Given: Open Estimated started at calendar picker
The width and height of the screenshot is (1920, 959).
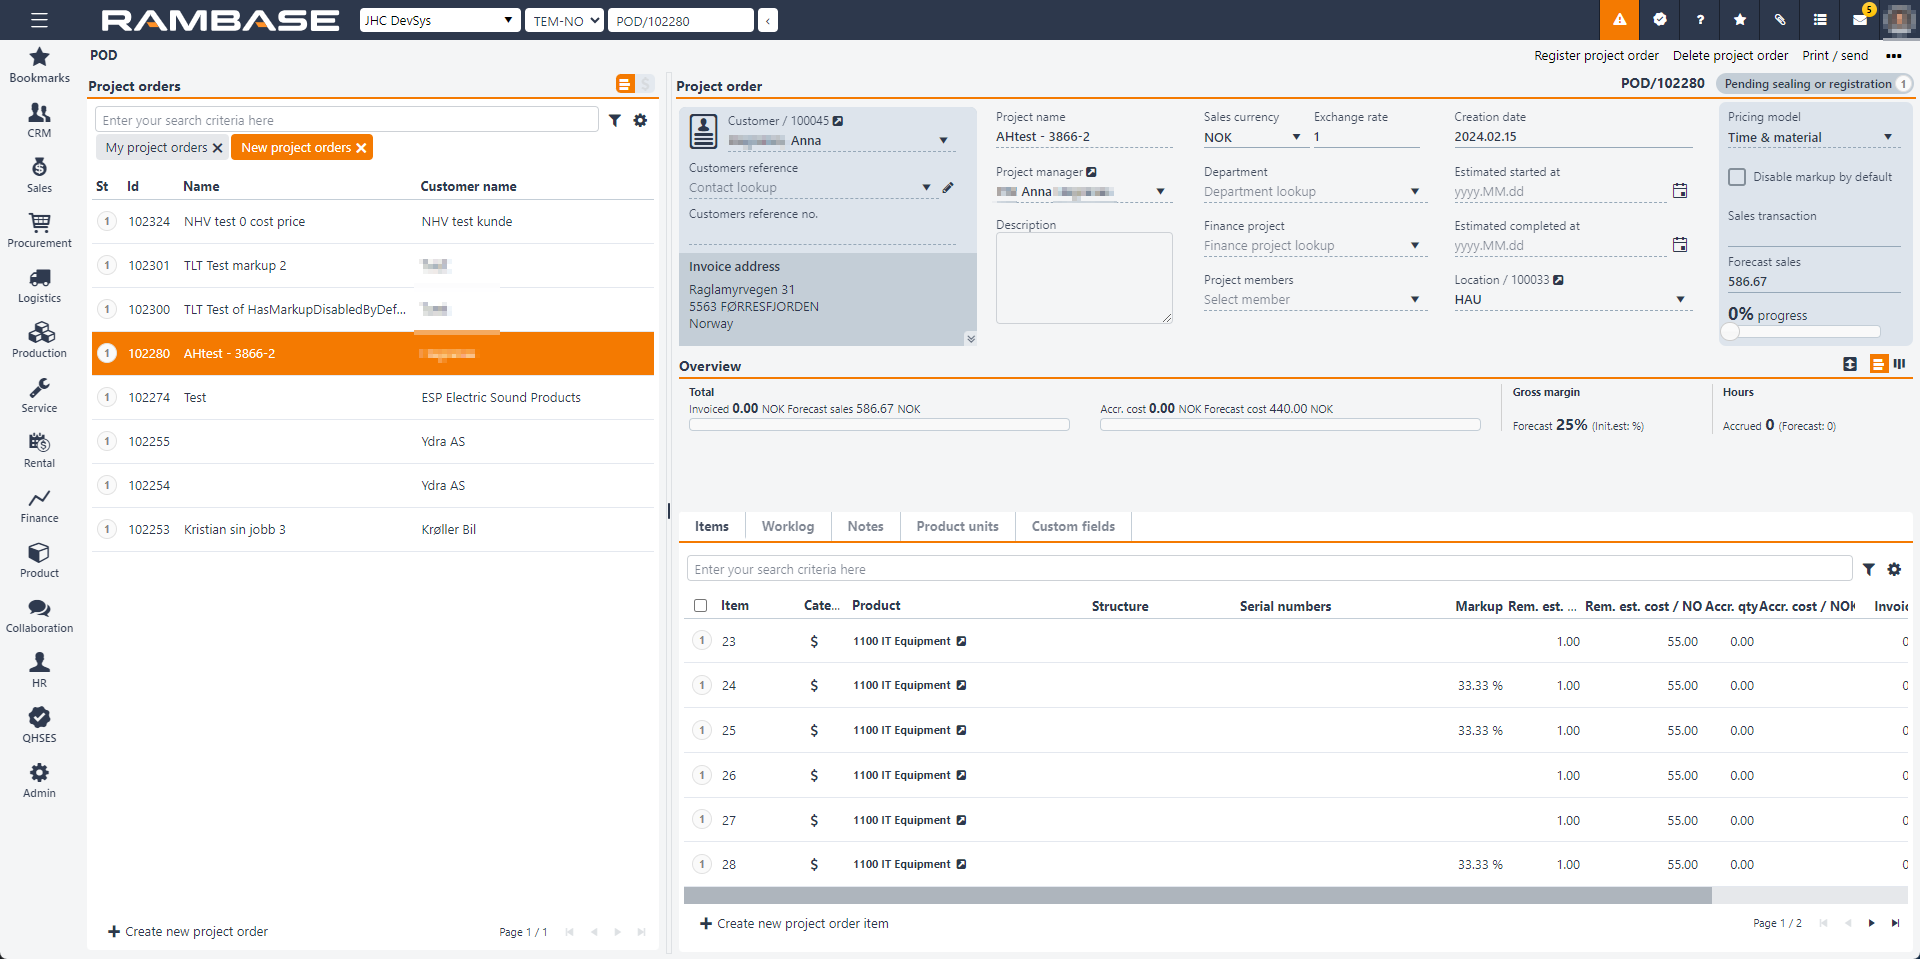Looking at the screenshot, I should 1680,191.
